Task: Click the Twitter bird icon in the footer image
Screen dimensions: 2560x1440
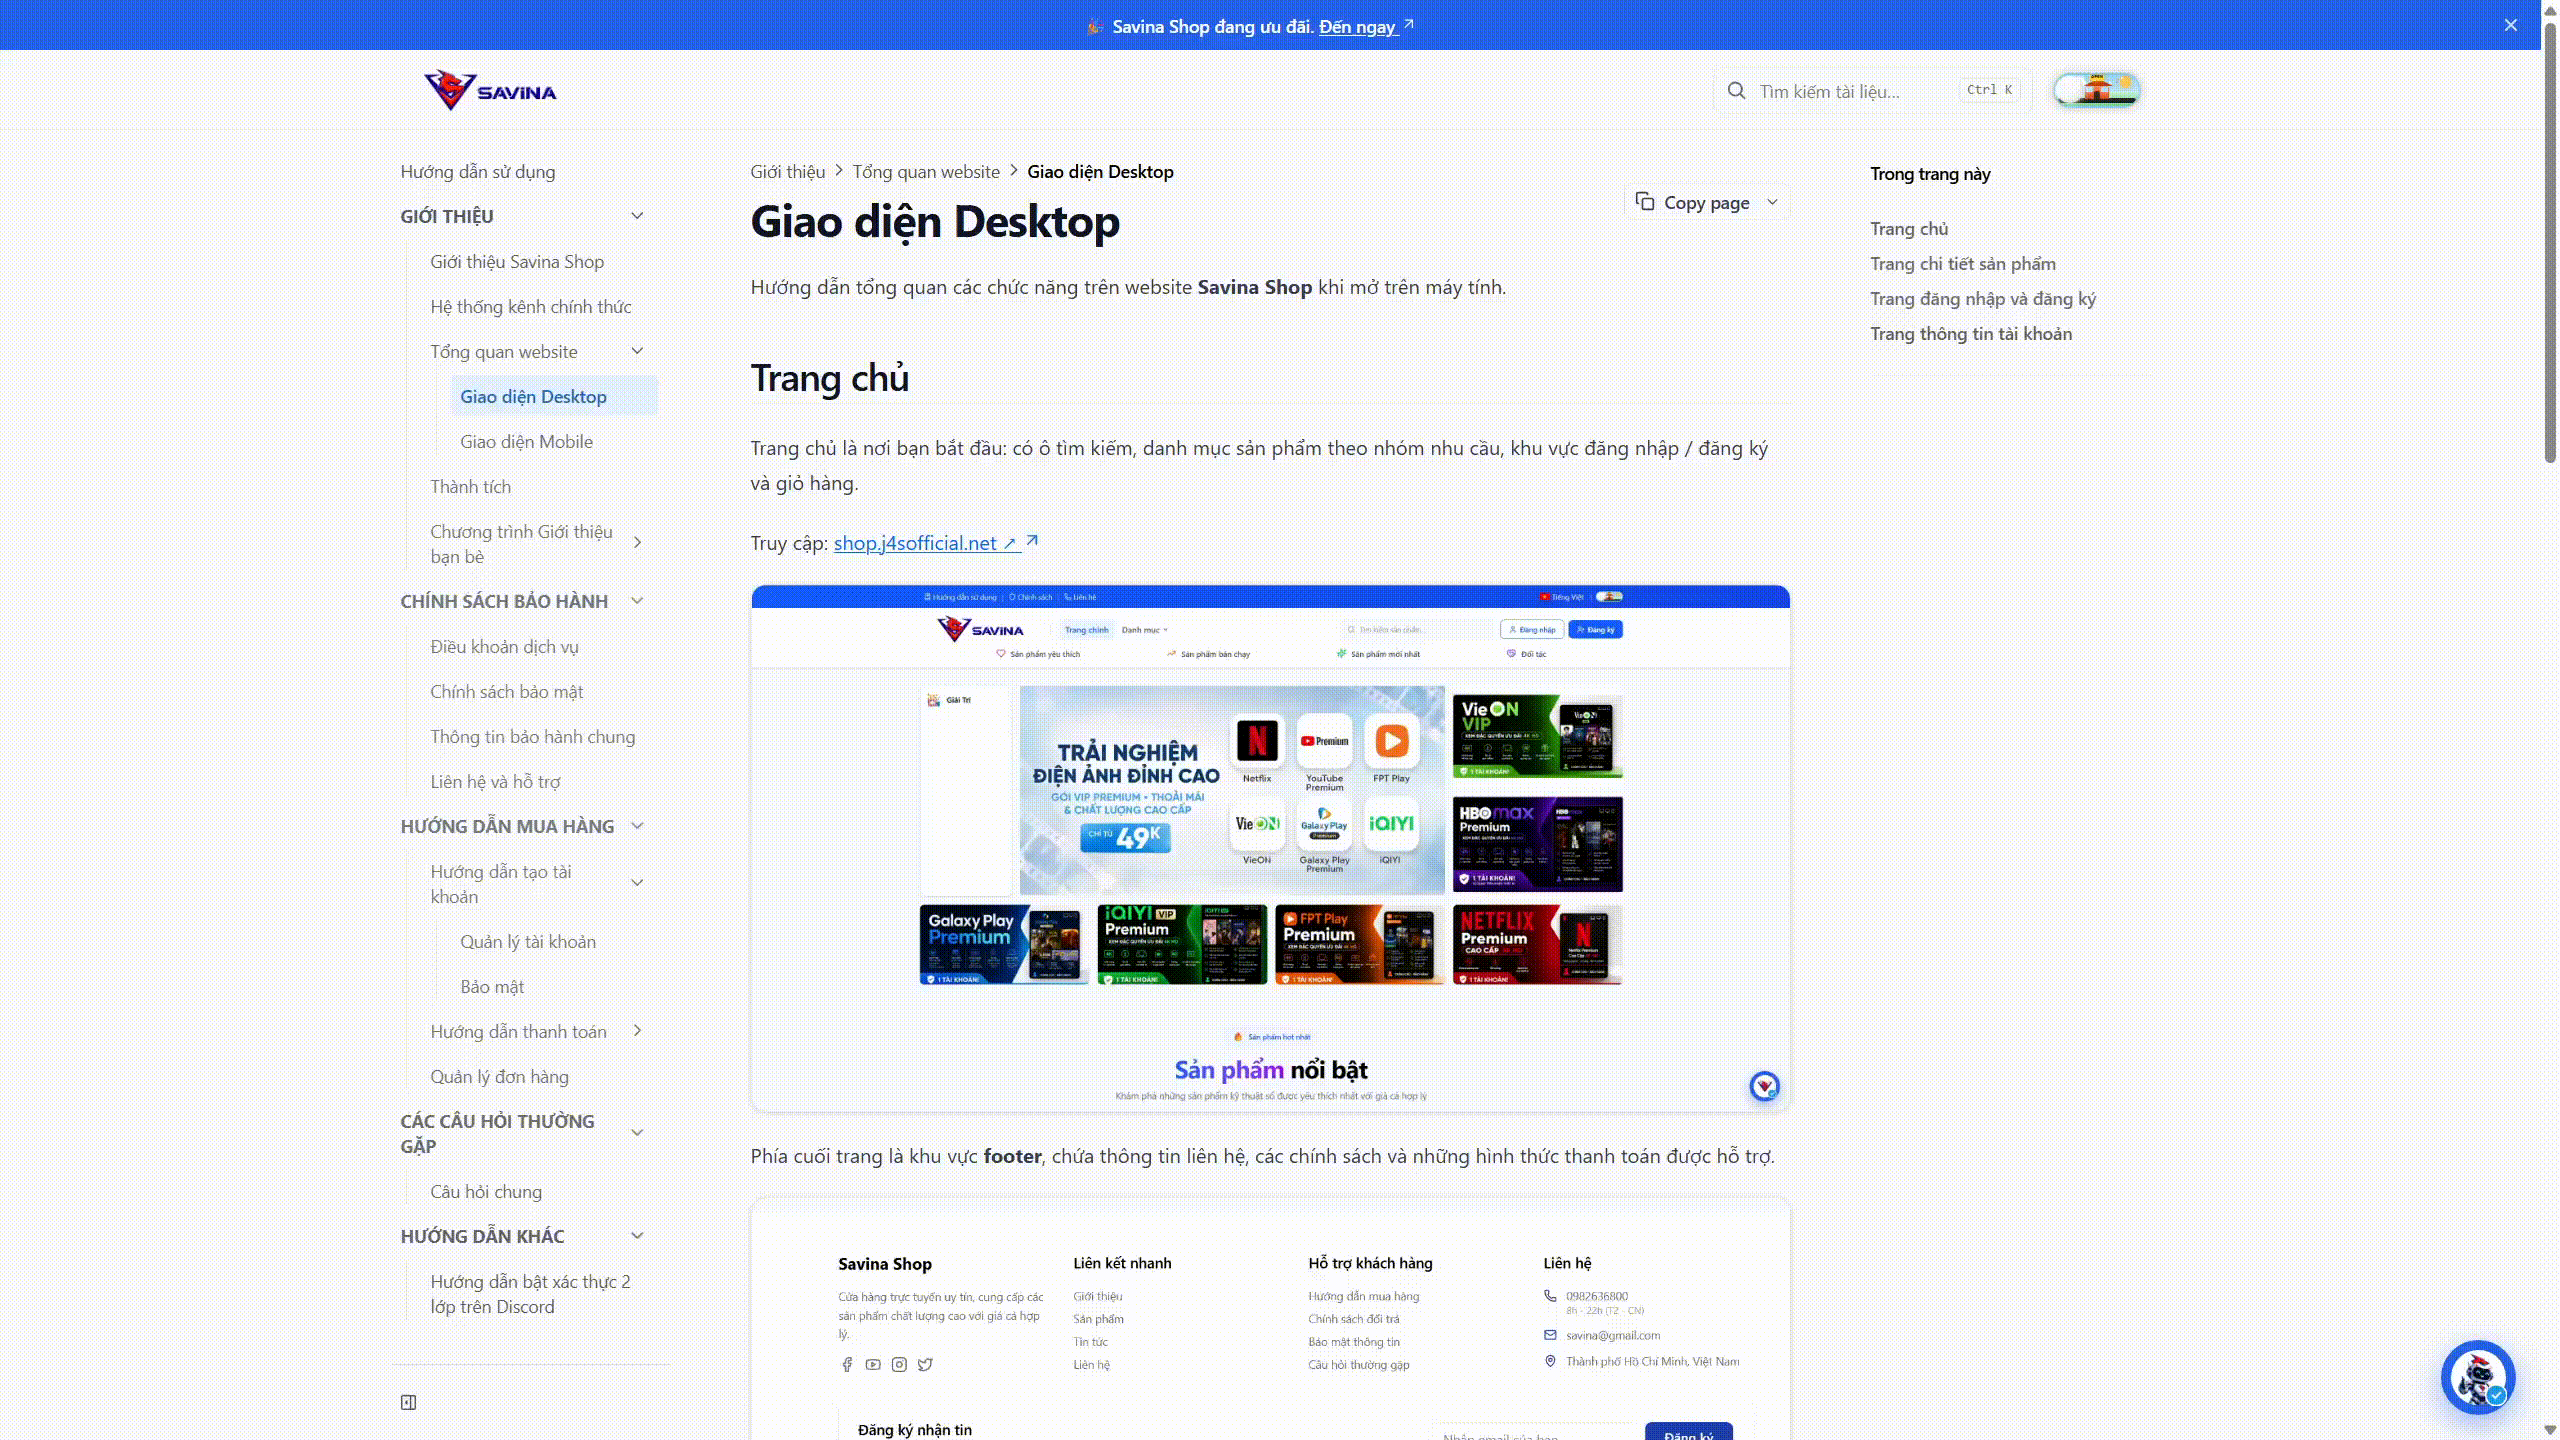Action: click(x=925, y=1364)
